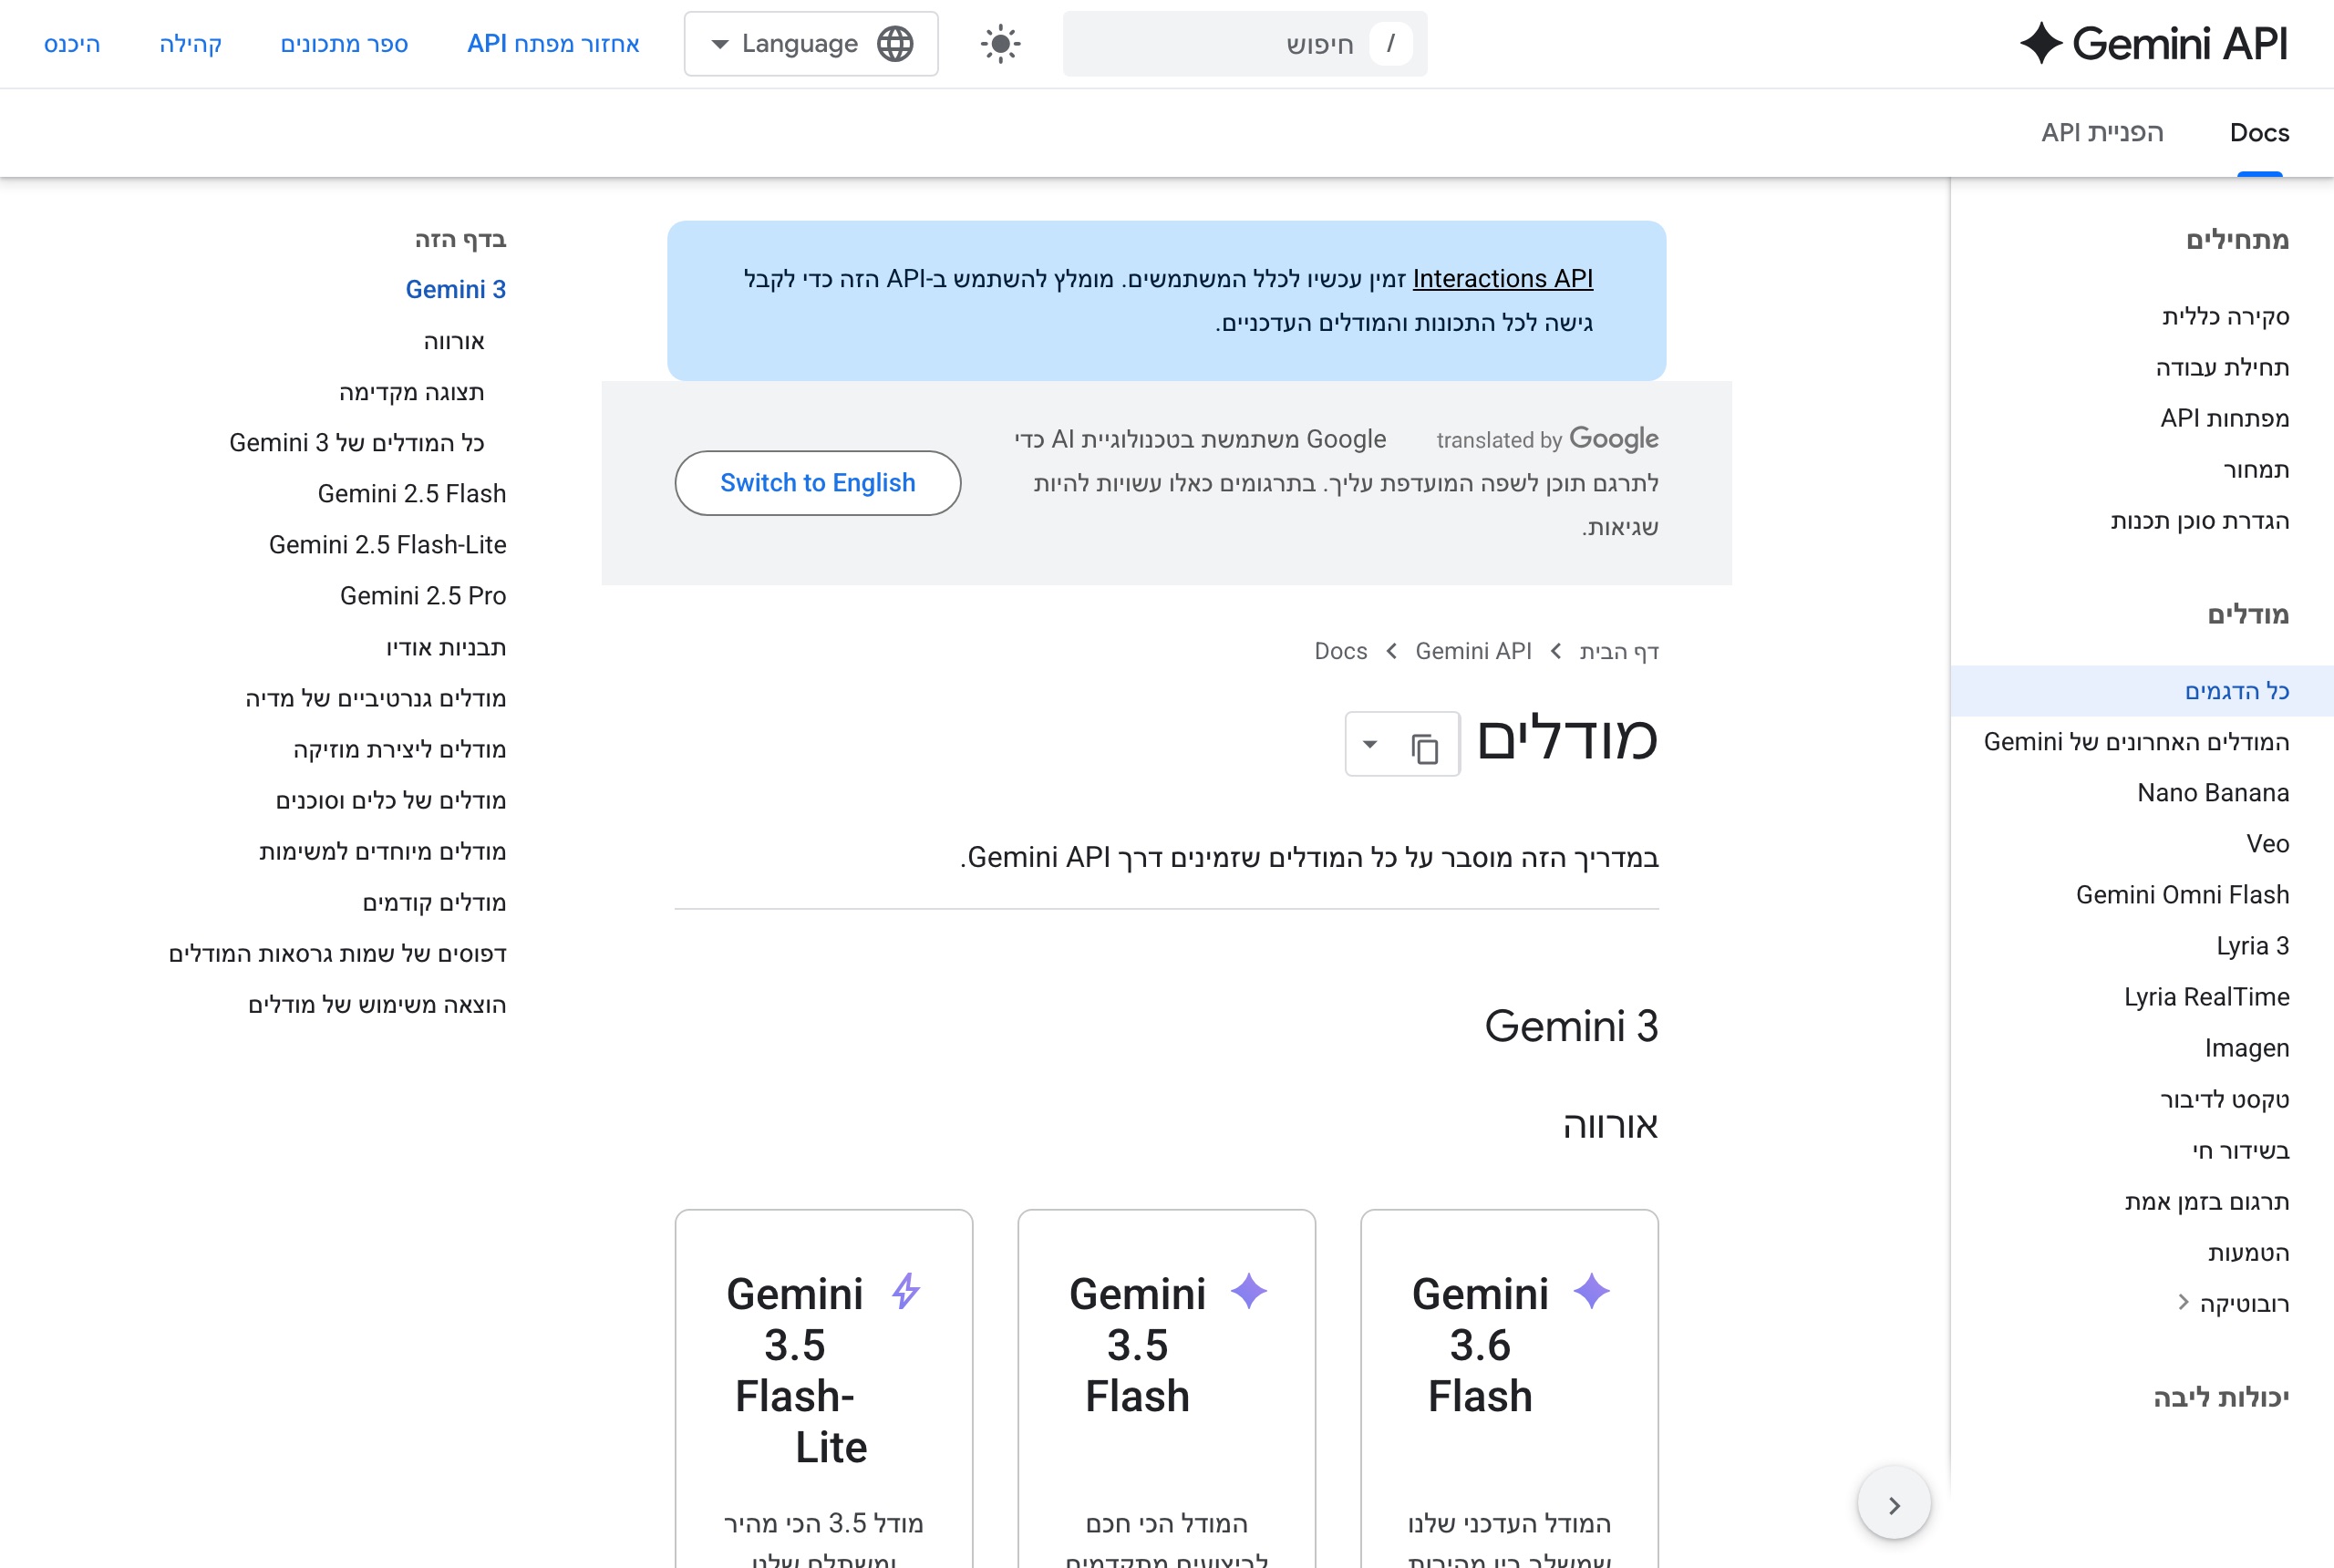Jump to מודלים של כלים וסוכנים

(390, 800)
